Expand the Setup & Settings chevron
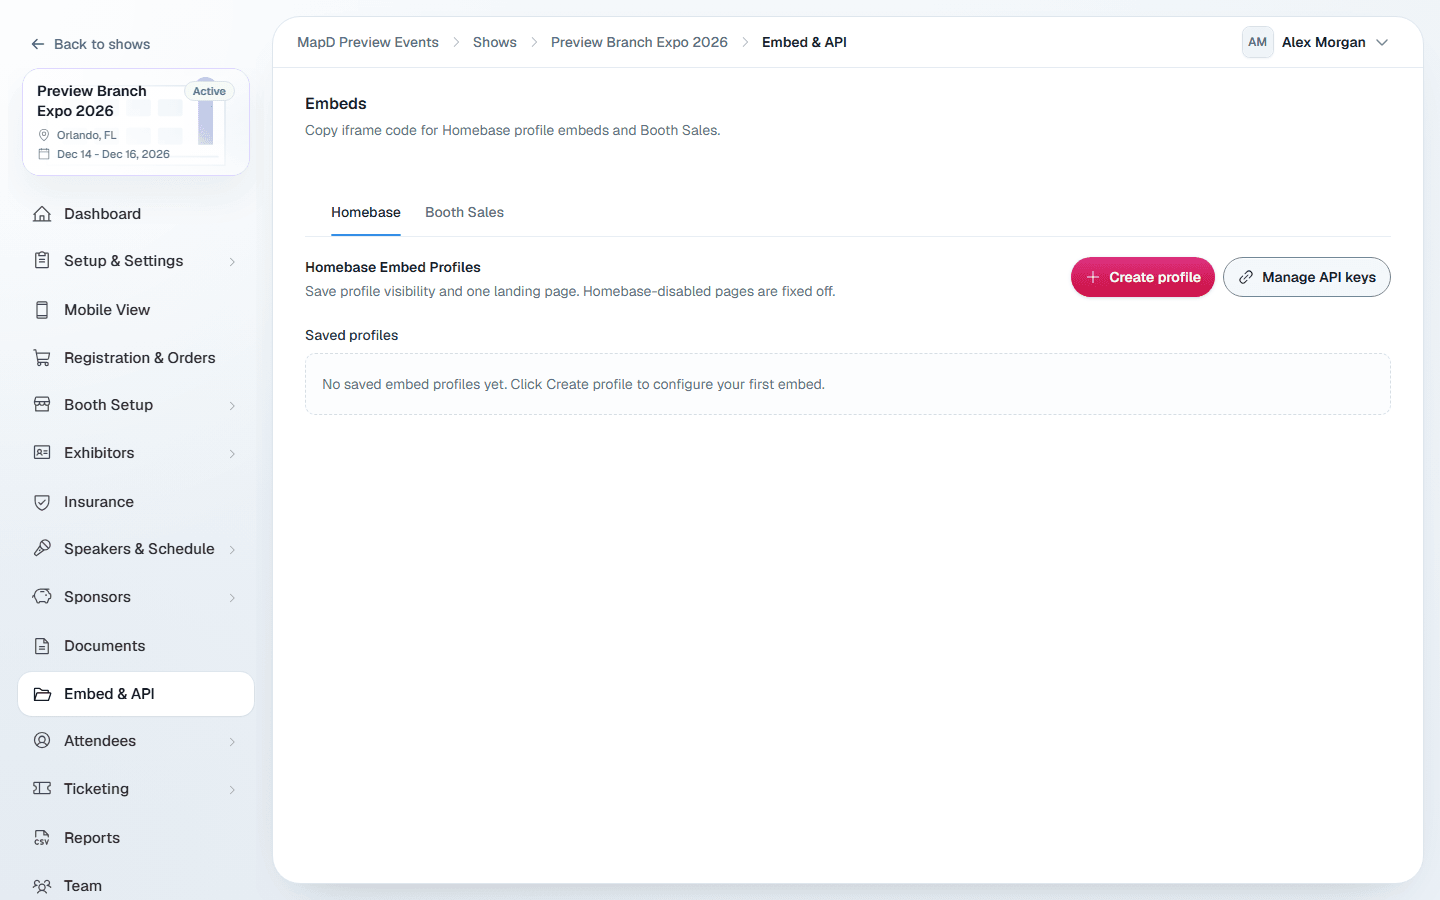This screenshot has width=1440, height=900. (x=232, y=262)
